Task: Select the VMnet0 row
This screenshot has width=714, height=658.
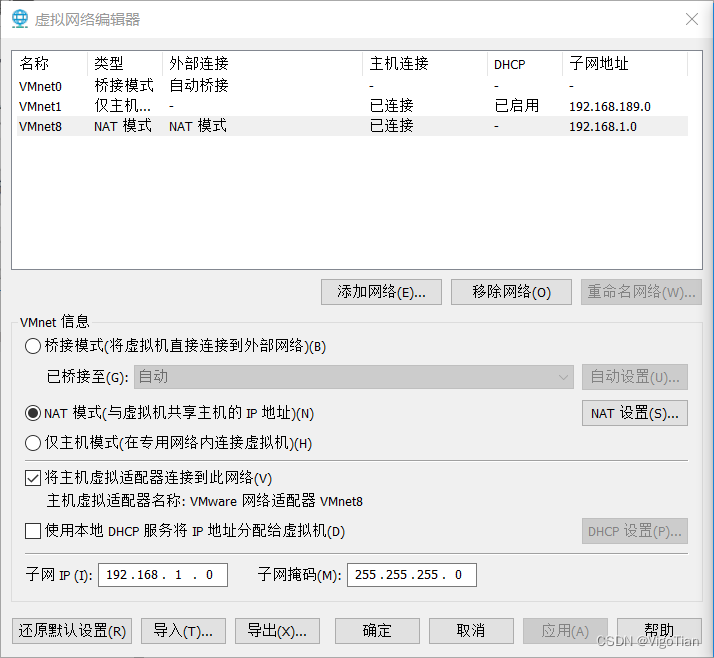Action: [352, 86]
